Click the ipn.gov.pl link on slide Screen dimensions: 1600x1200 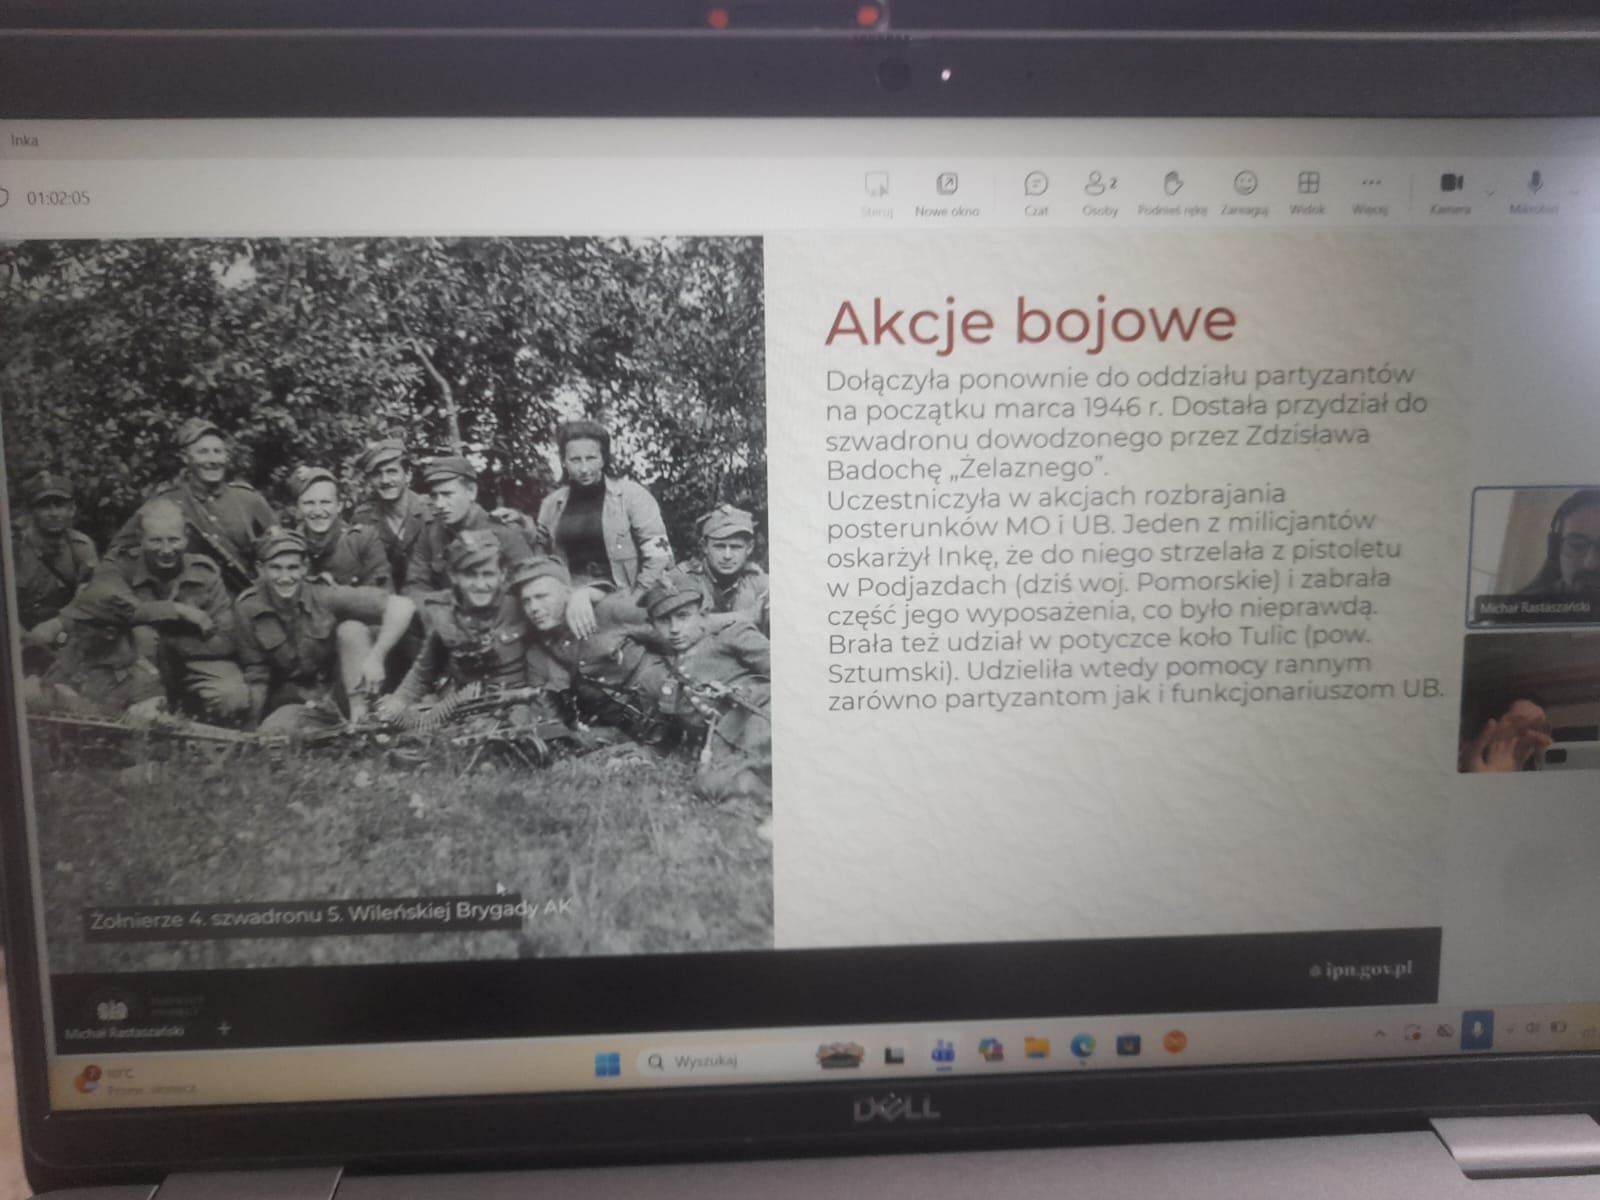[x=1361, y=969]
